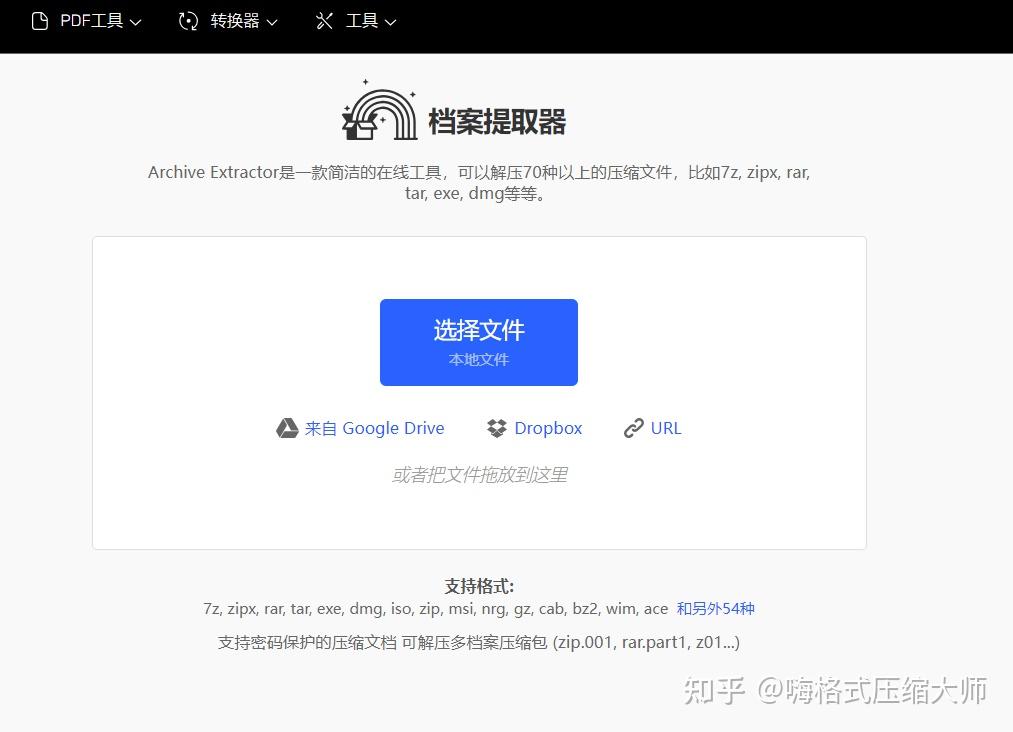The width and height of the screenshot is (1013, 732).
Task: Click the 本地文件 label inside the button
Action: (x=478, y=359)
